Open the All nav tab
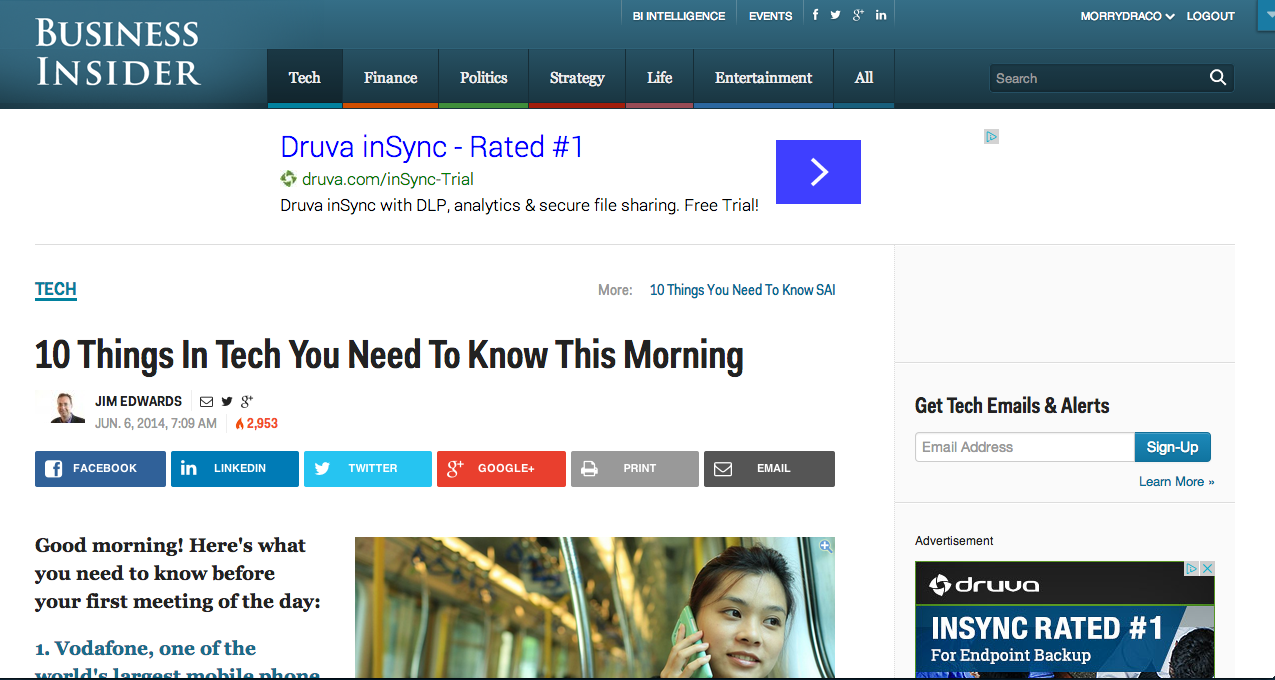 pos(864,78)
